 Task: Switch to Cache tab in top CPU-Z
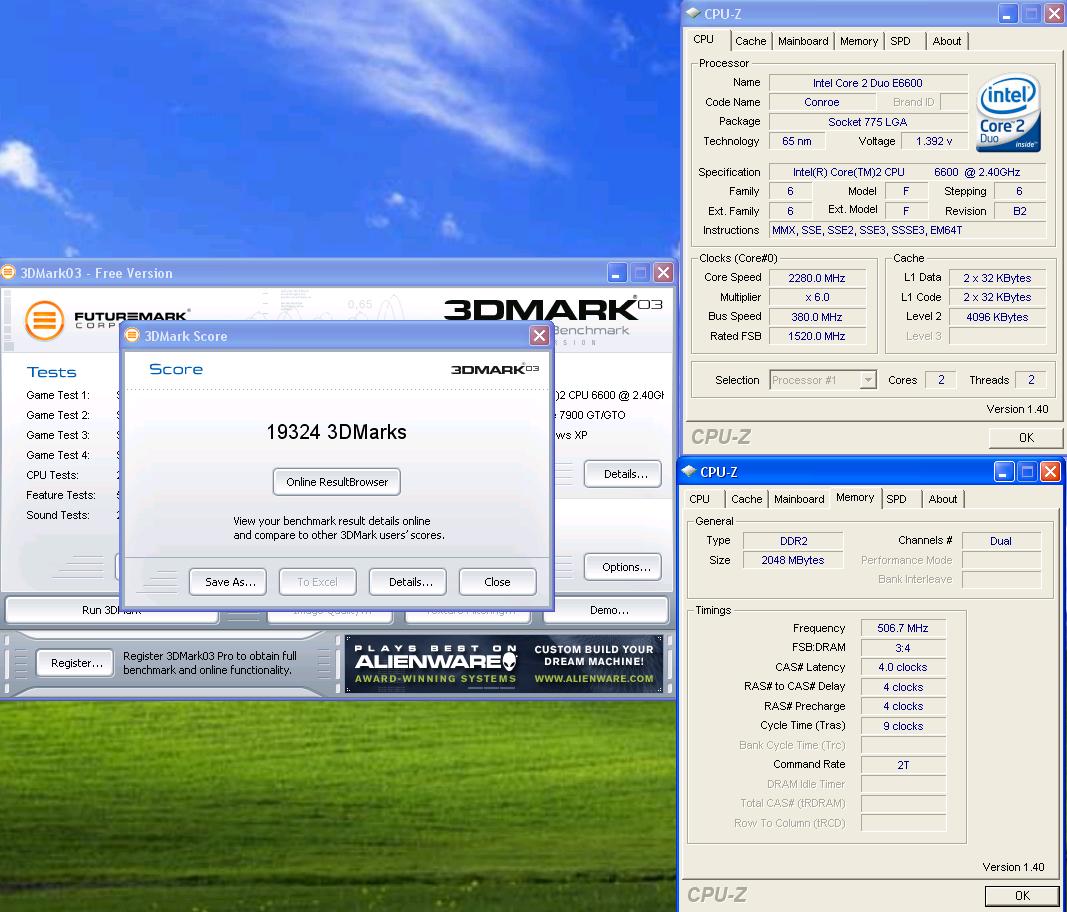pos(751,41)
